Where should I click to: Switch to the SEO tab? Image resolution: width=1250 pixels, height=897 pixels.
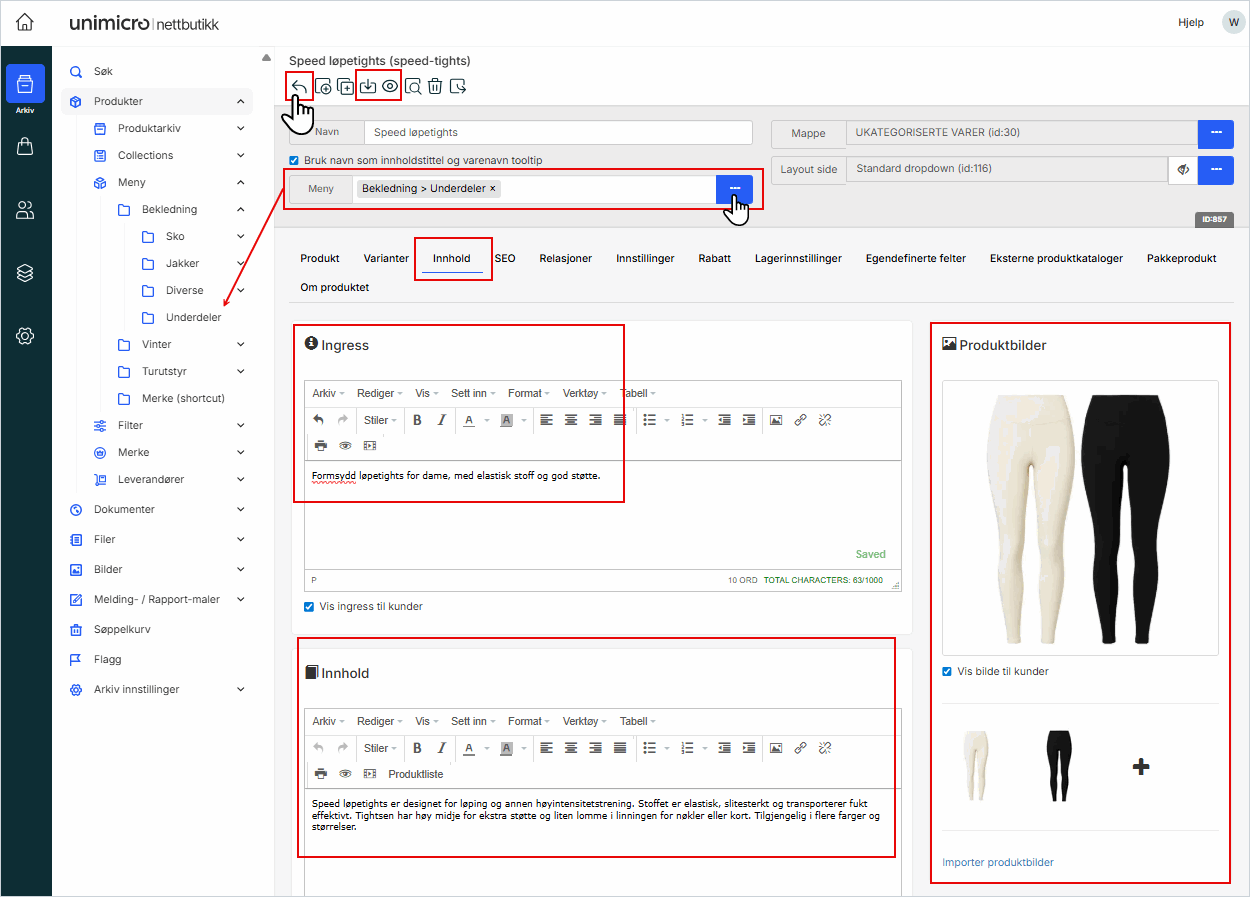[x=505, y=257]
